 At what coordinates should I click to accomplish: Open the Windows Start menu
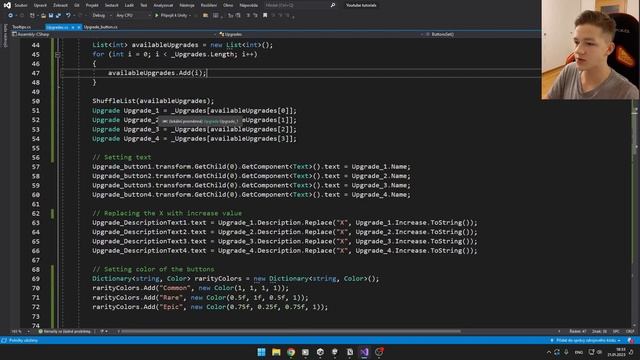point(261,352)
